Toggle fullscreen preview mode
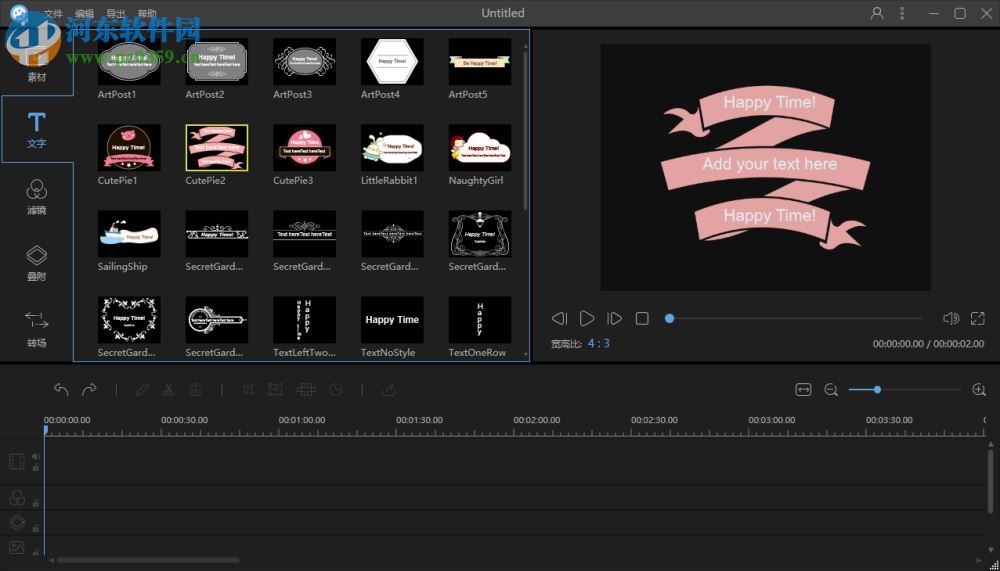Viewport: 1000px width, 571px height. point(978,319)
